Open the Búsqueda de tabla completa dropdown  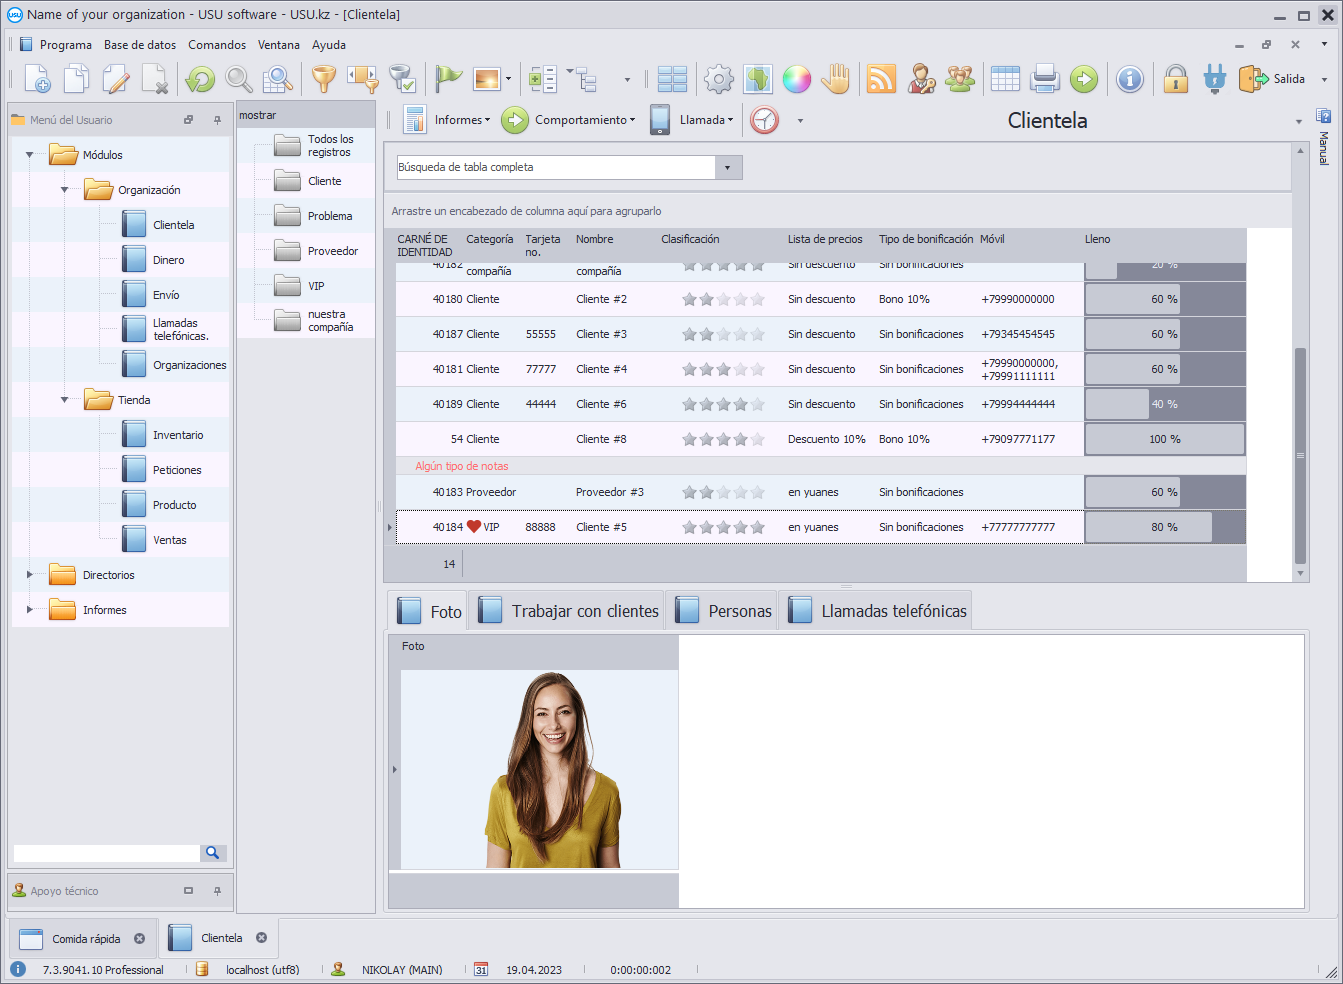tap(727, 168)
